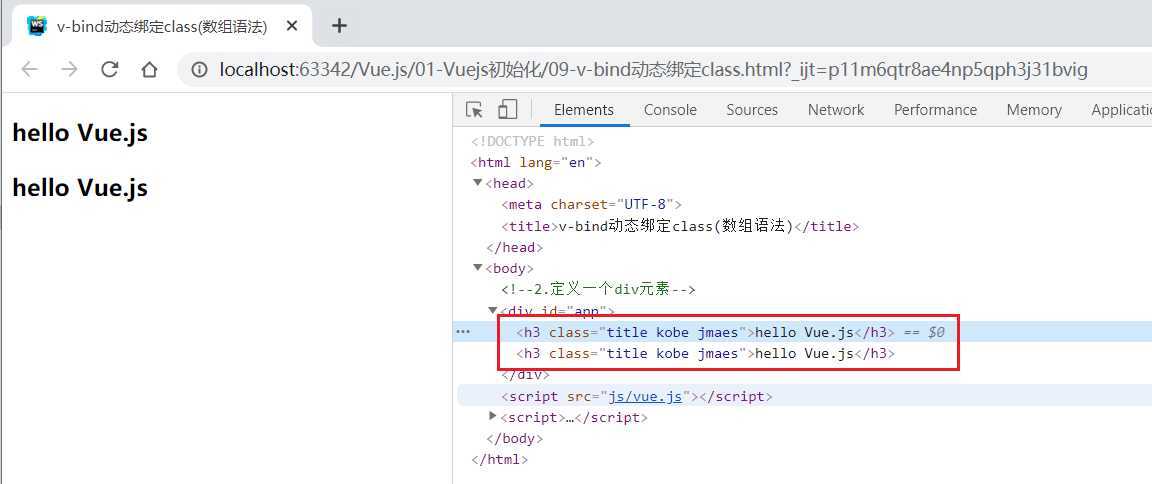Open a new browser tab

click(x=339, y=26)
